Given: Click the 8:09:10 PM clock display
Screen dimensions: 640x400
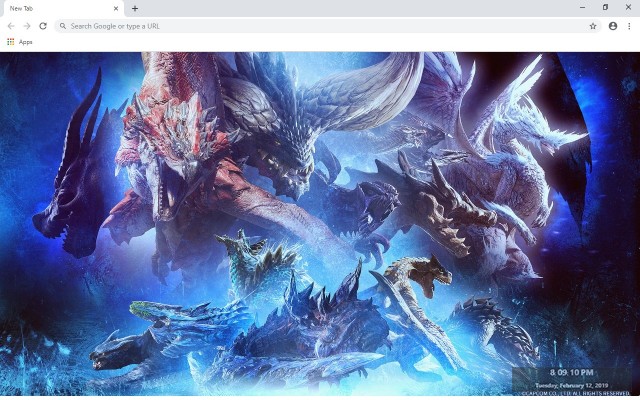Looking at the screenshot, I should (571, 373).
